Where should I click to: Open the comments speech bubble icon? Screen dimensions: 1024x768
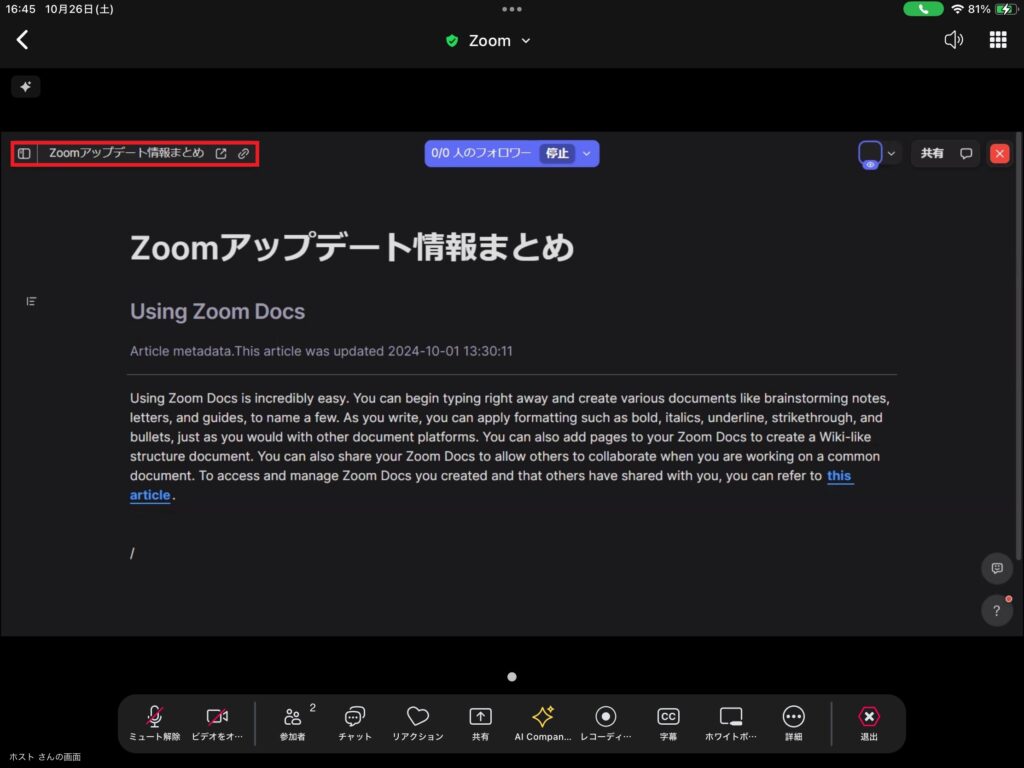click(x=966, y=154)
